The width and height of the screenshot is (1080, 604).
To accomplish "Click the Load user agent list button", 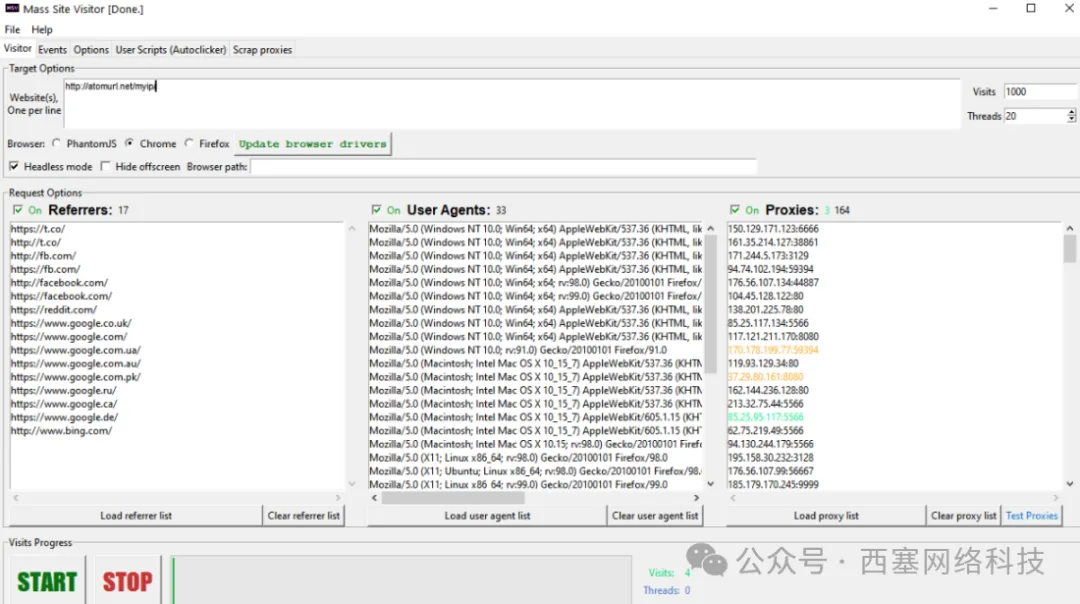I will [x=488, y=516].
